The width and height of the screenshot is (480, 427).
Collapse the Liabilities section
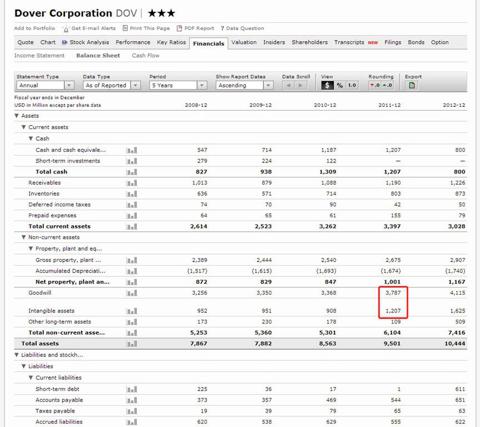24,366
